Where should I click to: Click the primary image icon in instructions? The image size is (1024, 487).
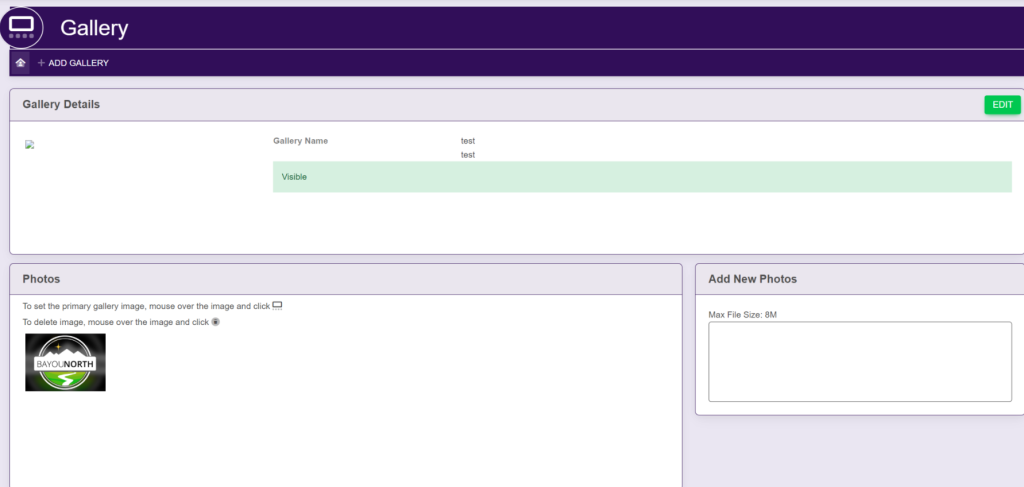click(278, 305)
